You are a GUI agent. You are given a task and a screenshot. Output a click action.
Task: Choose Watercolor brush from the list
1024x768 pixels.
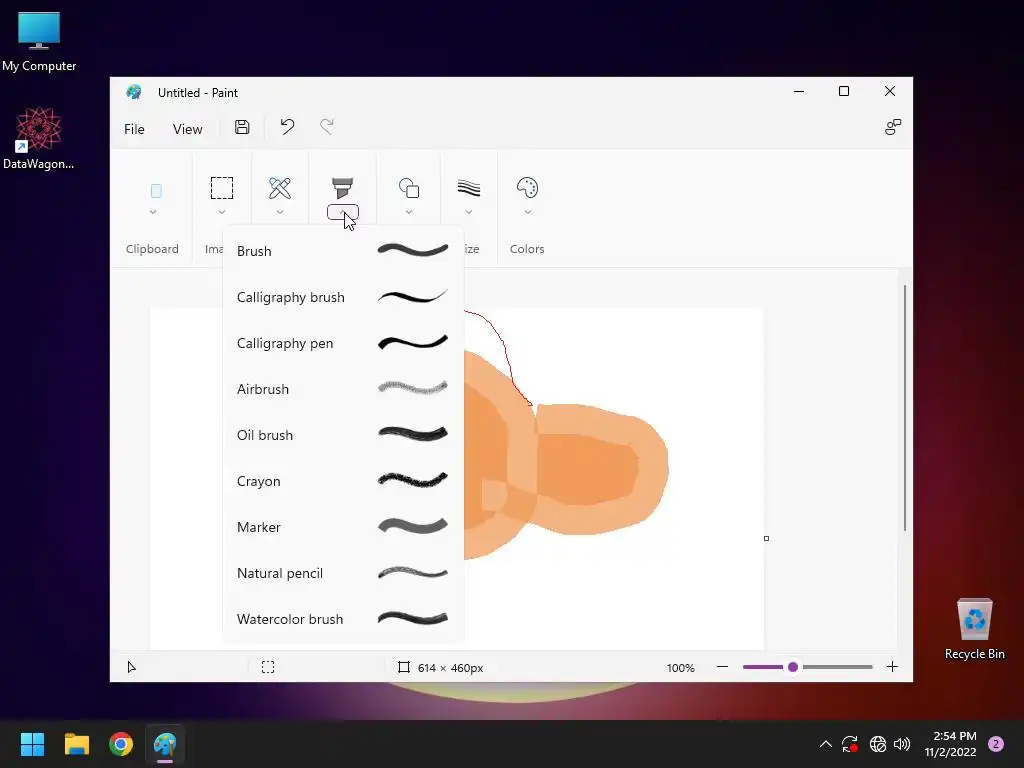[x=344, y=618]
